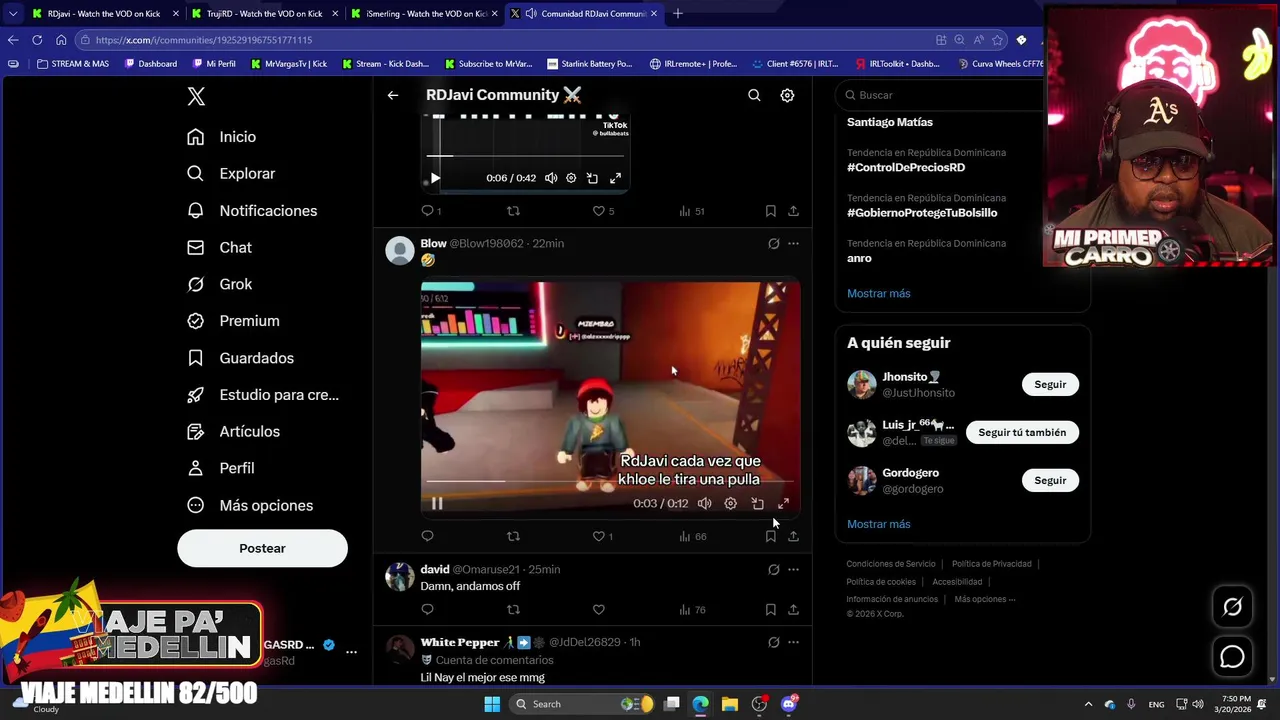Screen dimensions: 1280x720
Task: Click the X logo home icon
Action: click(x=196, y=96)
